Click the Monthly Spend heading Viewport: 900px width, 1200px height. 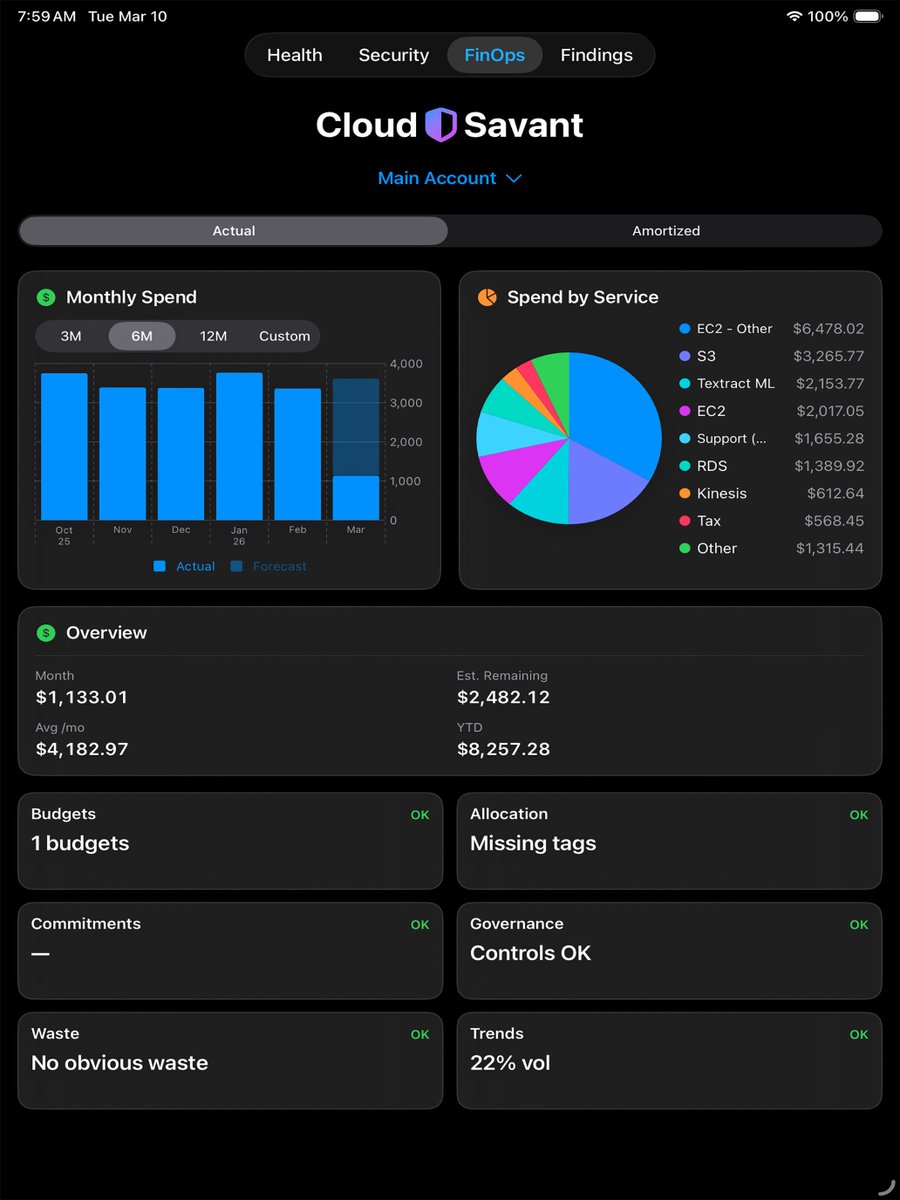point(131,297)
